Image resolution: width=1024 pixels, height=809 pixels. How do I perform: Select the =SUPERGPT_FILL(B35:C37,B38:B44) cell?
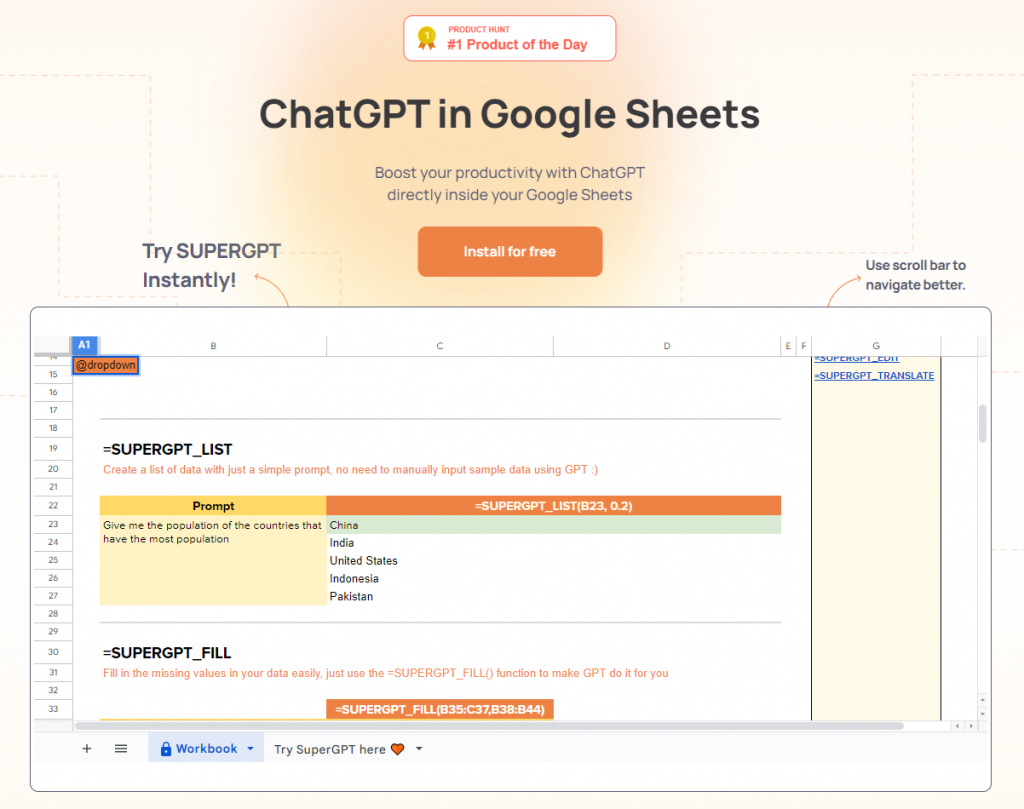(440, 709)
